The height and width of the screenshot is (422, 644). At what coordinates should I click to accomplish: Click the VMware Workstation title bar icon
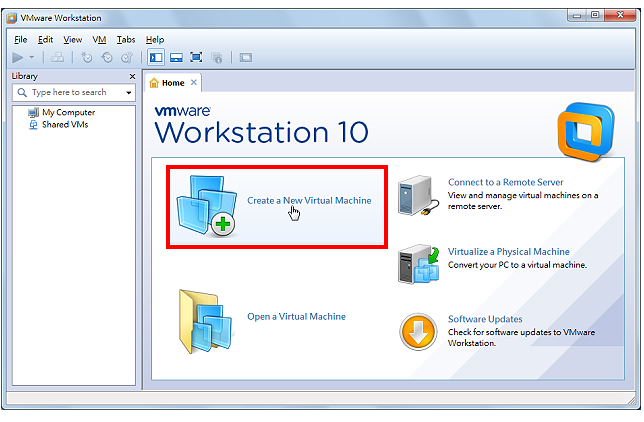click(12, 18)
